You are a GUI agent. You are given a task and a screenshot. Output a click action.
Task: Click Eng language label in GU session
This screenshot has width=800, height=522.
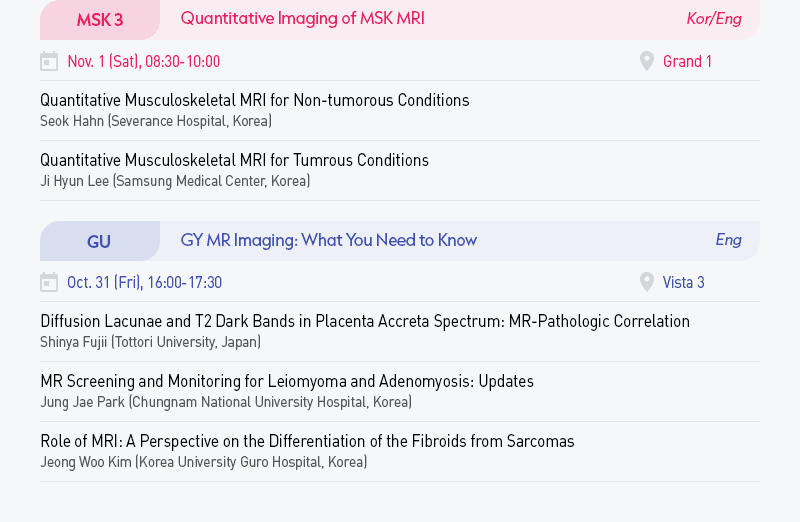(728, 239)
